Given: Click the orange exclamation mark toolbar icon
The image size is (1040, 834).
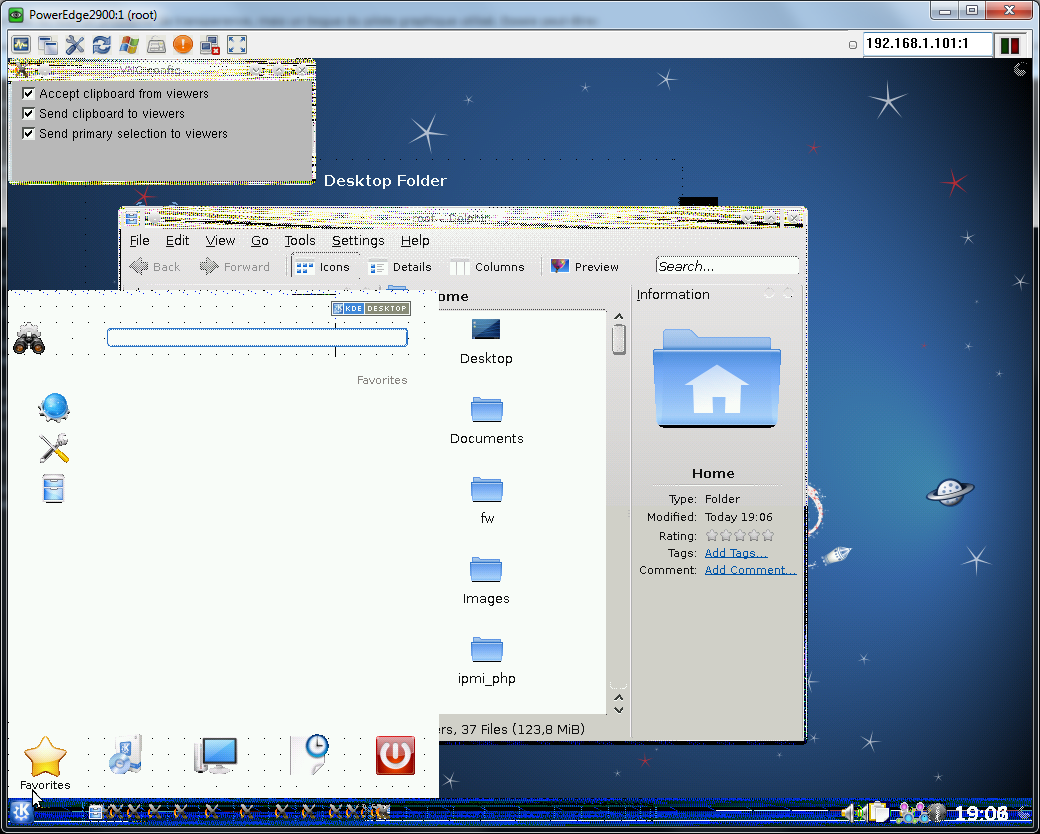Looking at the screenshot, I should (183, 45).
